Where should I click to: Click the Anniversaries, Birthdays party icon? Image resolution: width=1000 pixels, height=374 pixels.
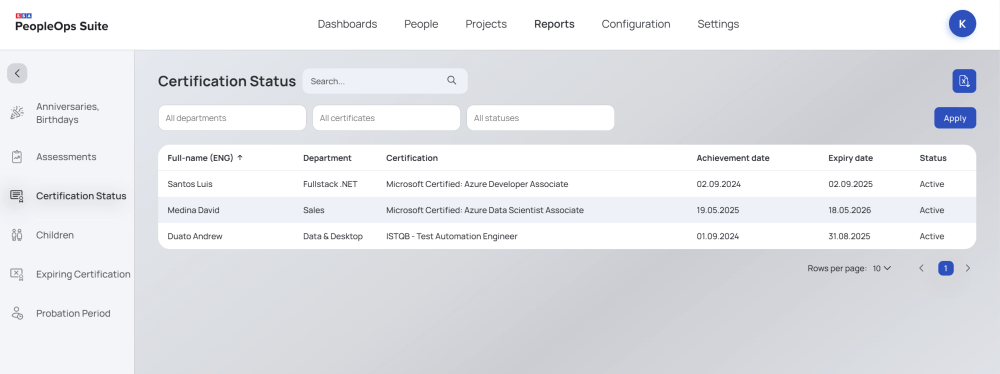pyautogui.click(x=17, y=113)
